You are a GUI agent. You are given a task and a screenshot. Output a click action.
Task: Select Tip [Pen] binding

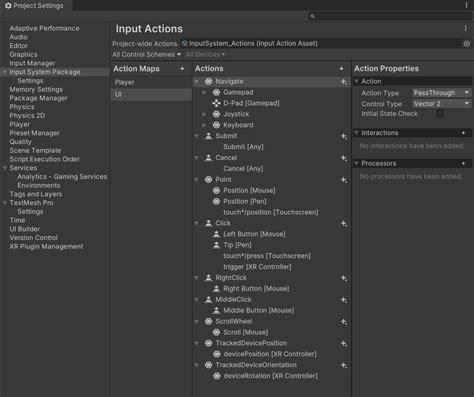237,245
